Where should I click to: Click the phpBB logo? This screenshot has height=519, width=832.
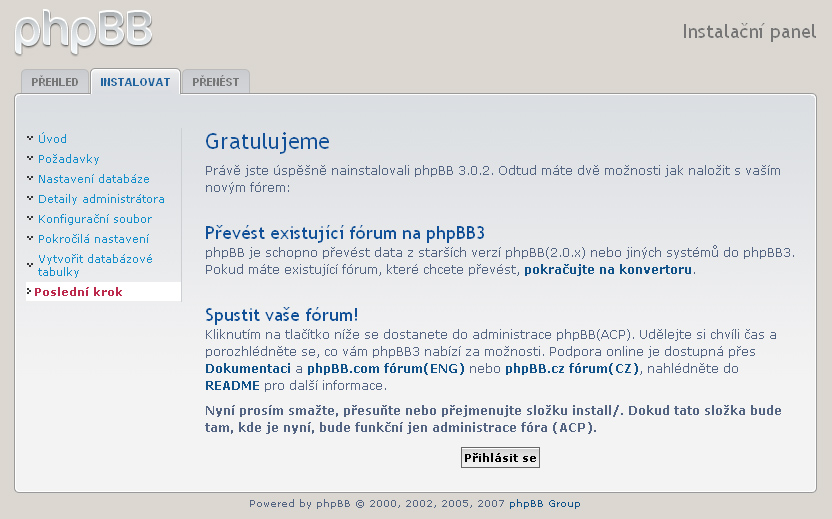[84, 32]
